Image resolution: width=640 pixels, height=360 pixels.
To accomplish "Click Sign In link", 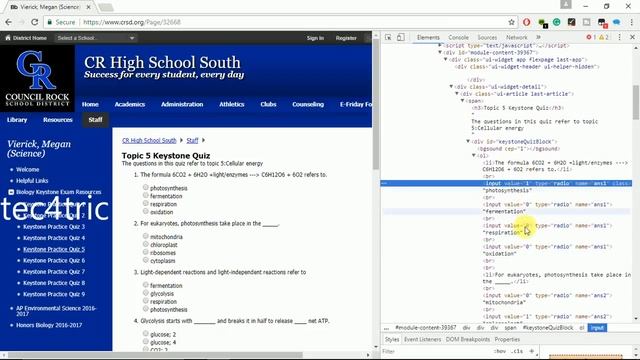I will (x=315, y=38).
